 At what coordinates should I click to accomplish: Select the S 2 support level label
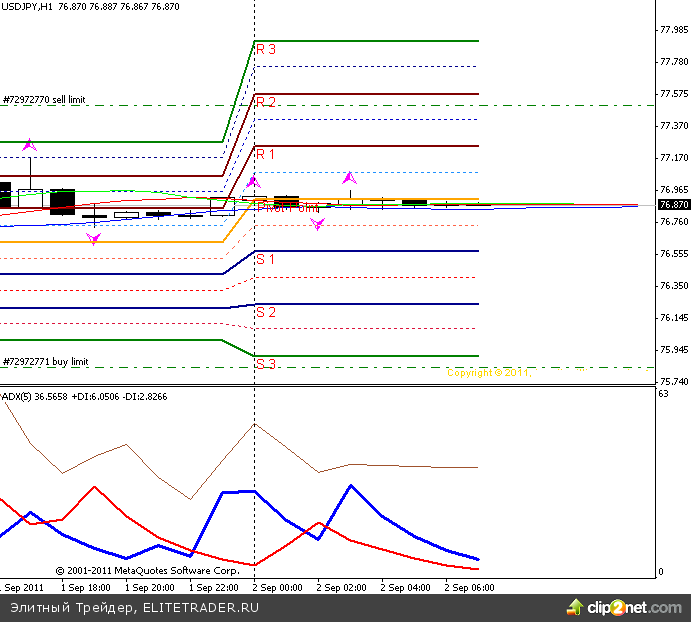point(266,312)
